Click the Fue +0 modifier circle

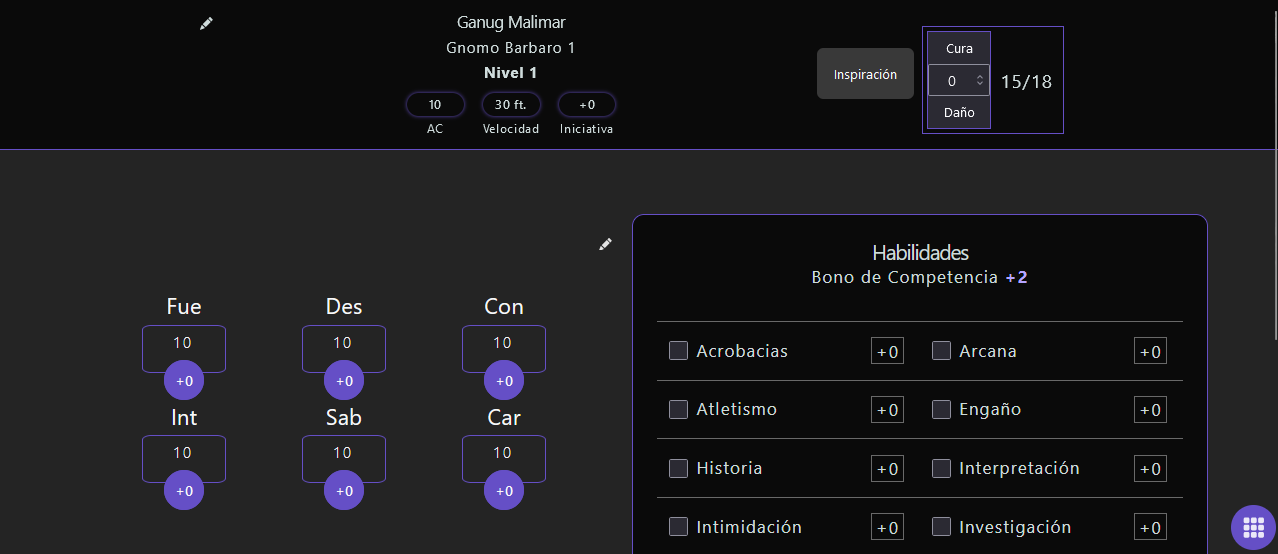[184, 381]
